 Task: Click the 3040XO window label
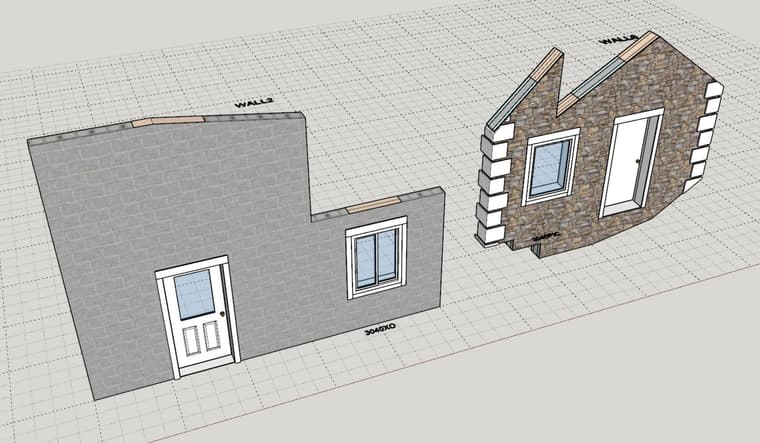(x=380, y=329)
